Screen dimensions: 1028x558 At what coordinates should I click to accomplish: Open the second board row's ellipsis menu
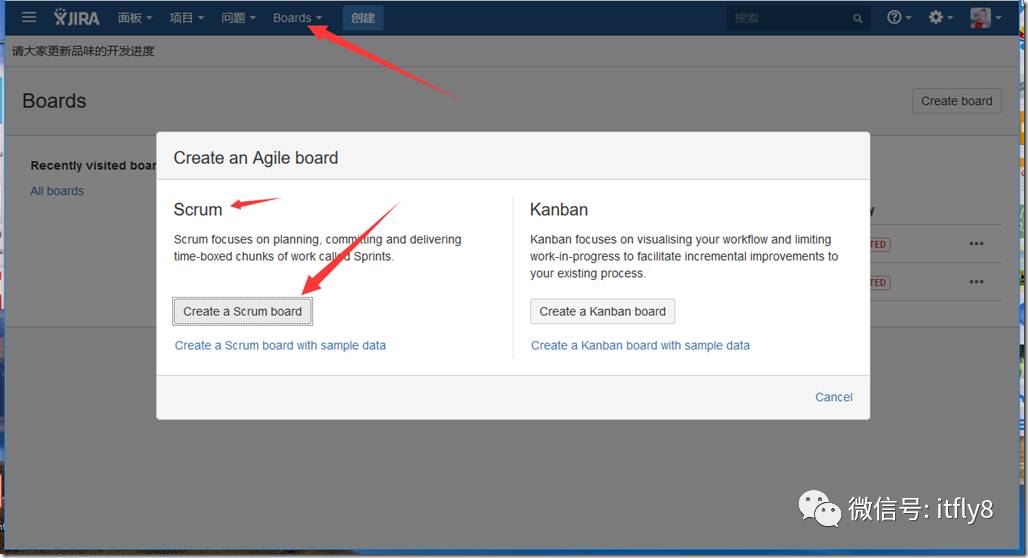pyautogui.click(x=976, y=281)
